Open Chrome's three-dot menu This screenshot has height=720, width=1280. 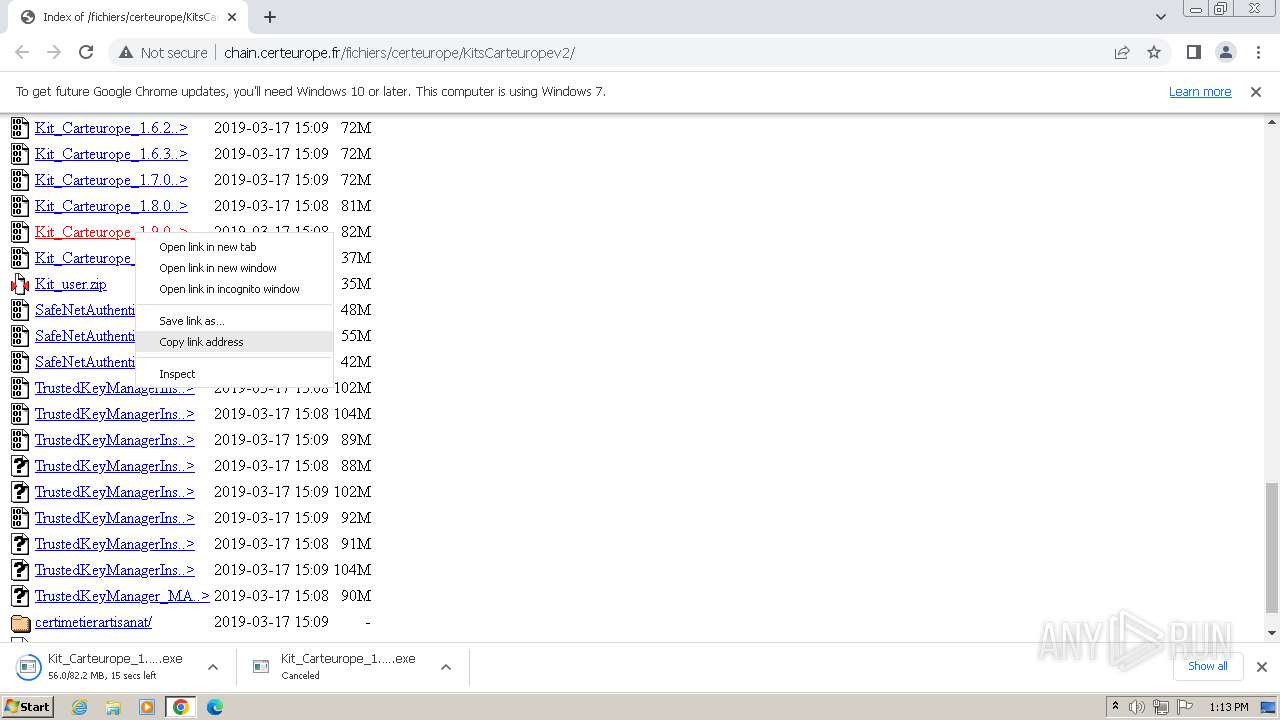point(1258,52)
